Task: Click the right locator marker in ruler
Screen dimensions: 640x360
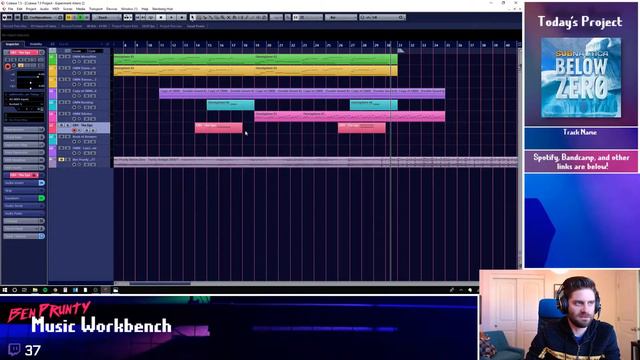Action: [400, 51]
